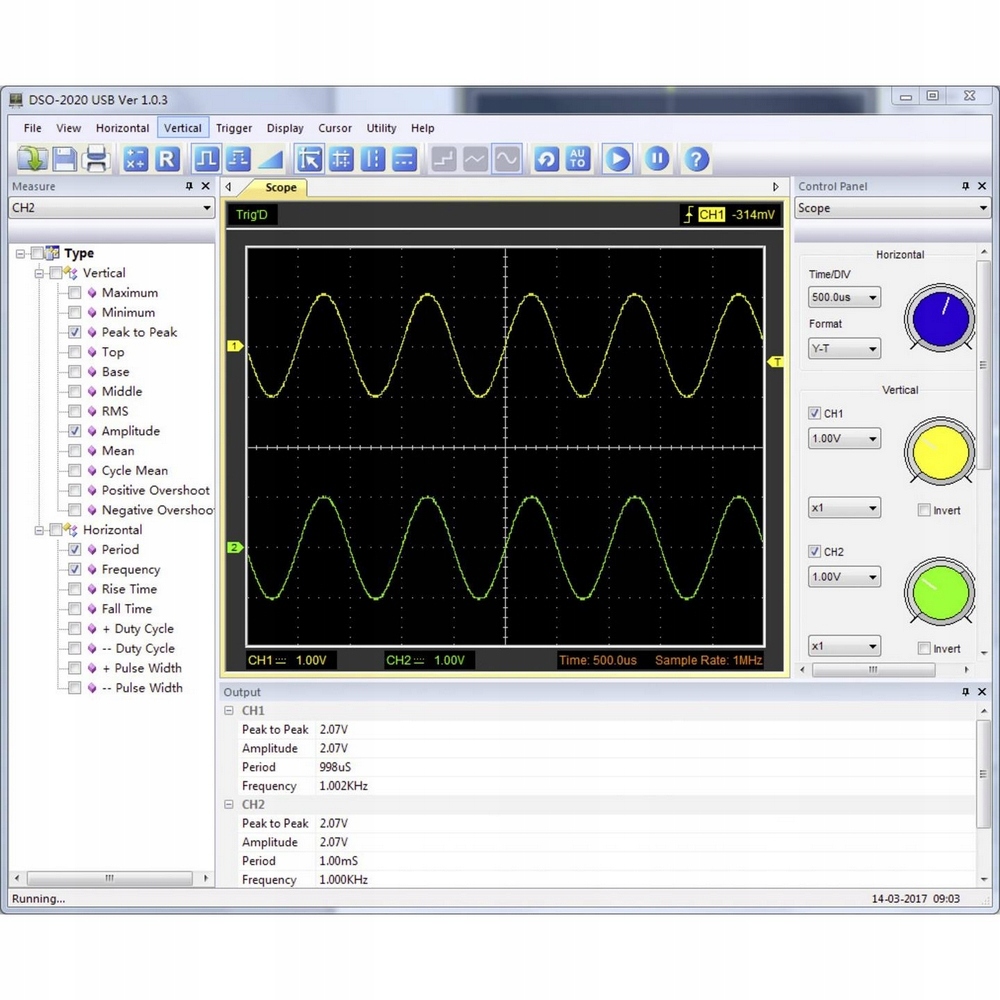Click the Save floppy disk toolbar icon
Image resolution: width=1000 pixels, height=1000 pixels.
(65, 159)
